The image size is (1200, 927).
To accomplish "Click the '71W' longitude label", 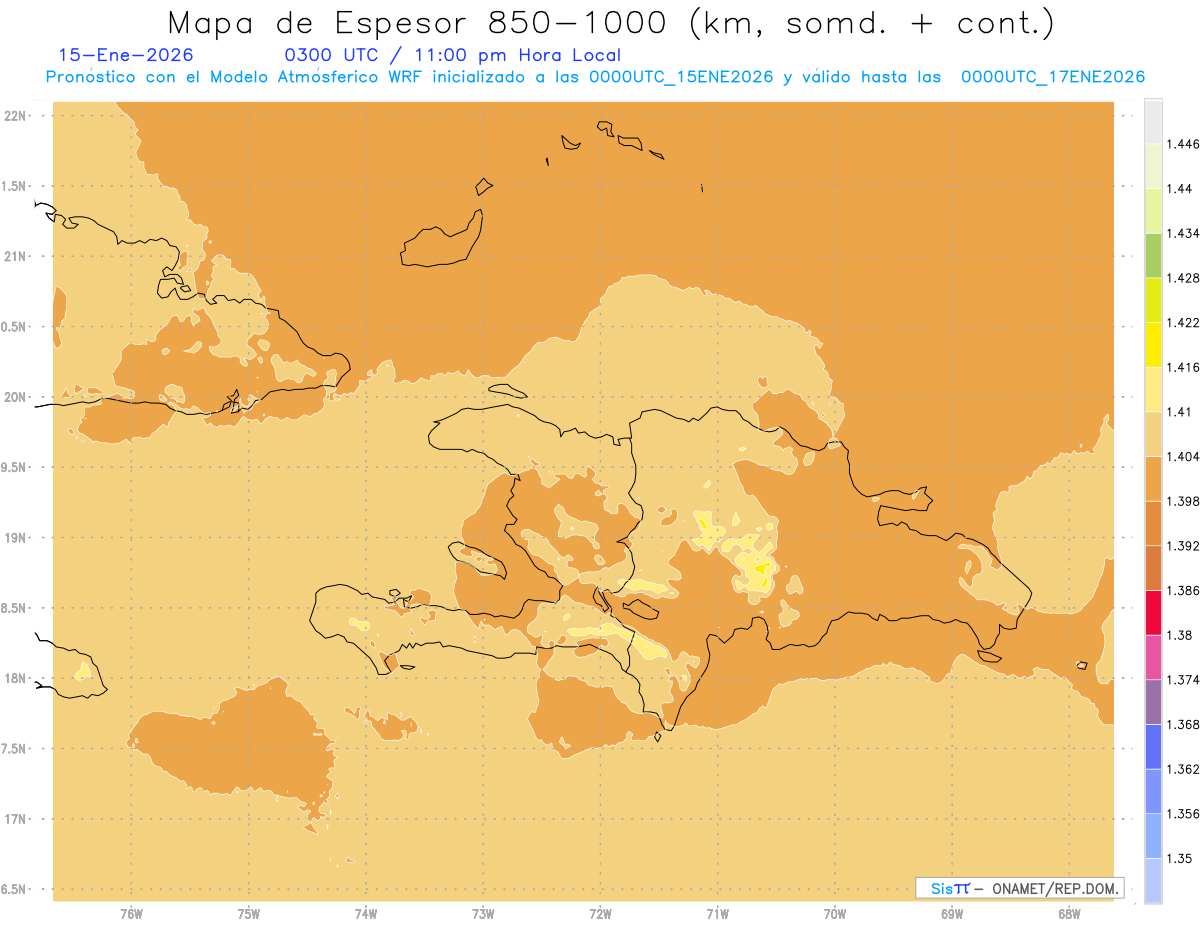I will click(x=717, y=913).
